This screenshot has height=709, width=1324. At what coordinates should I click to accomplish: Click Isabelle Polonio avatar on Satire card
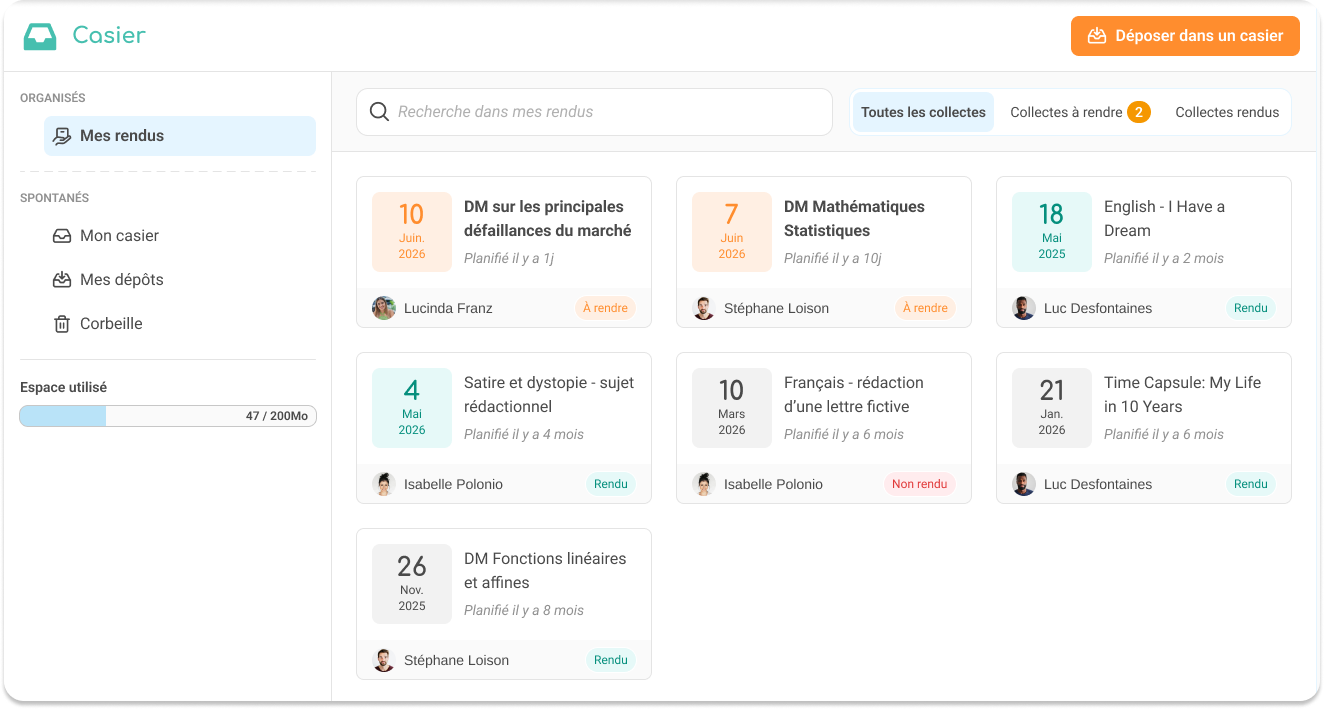click(384, 484)
